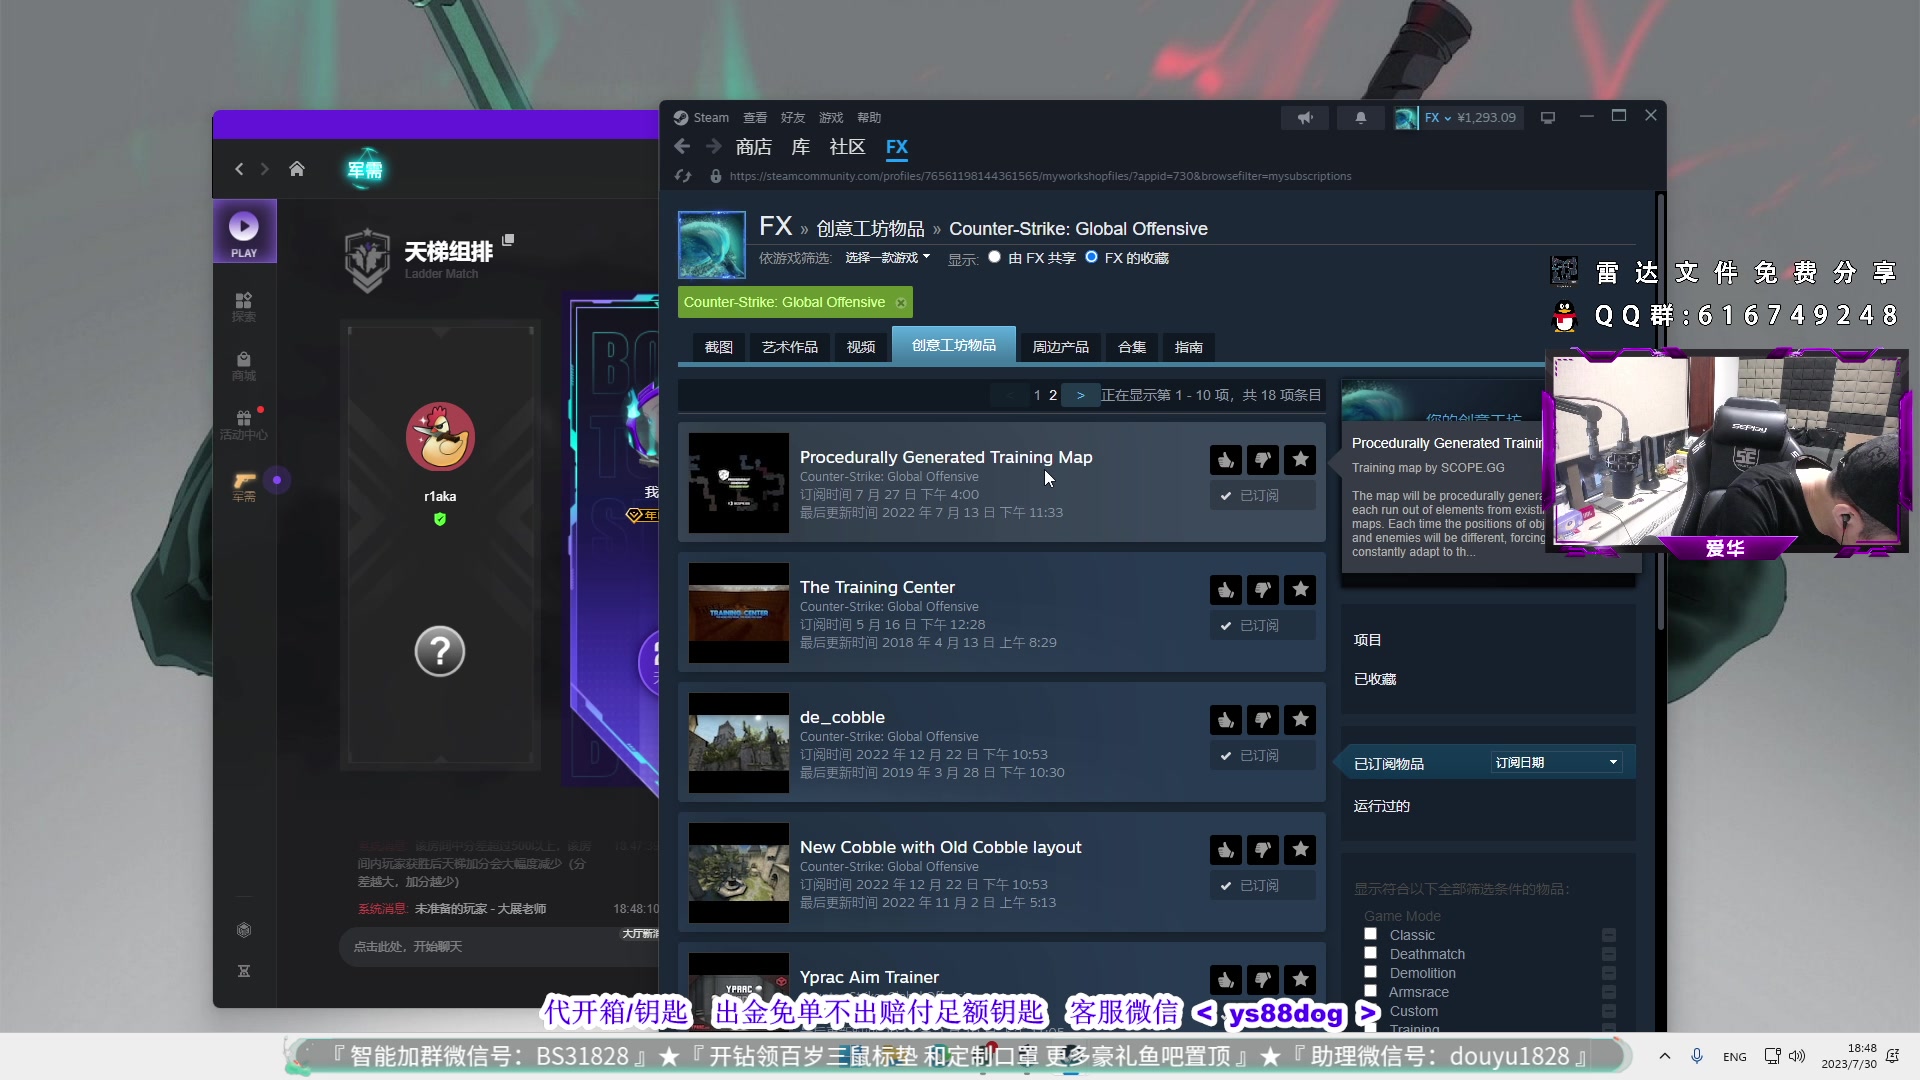Click Steam back arrow navigation
Screen dimensions: 1920x1080
point(682,147)
